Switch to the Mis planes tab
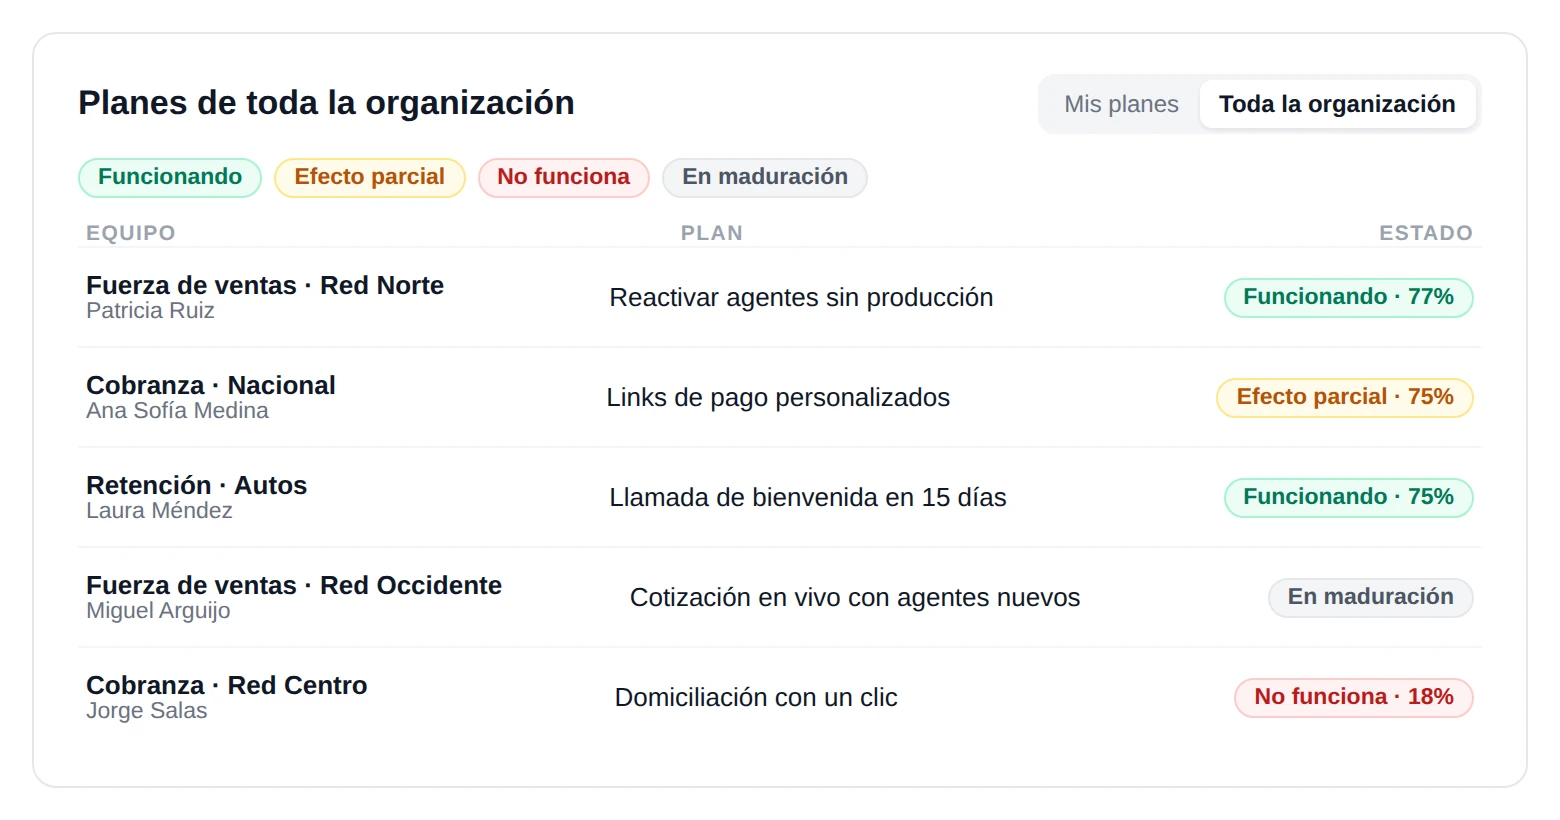Viewport: 1560px width, 820px height. tap(1121, 104)
